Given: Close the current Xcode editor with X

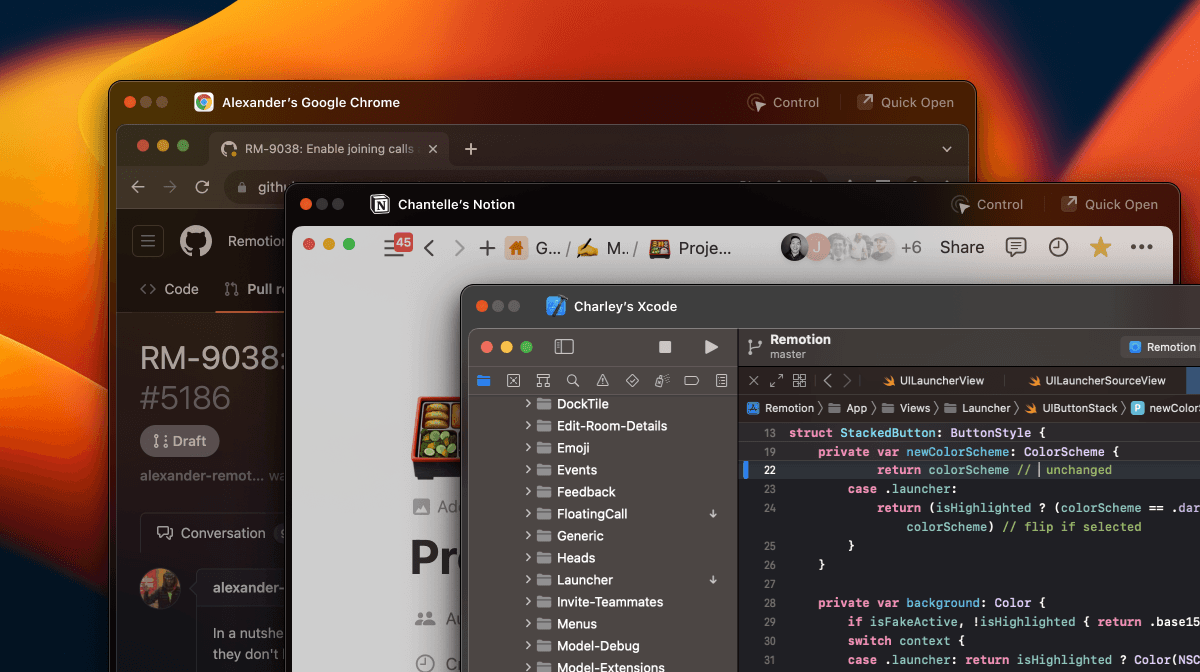Looking at the screenshot, I should tap(754, 381).
